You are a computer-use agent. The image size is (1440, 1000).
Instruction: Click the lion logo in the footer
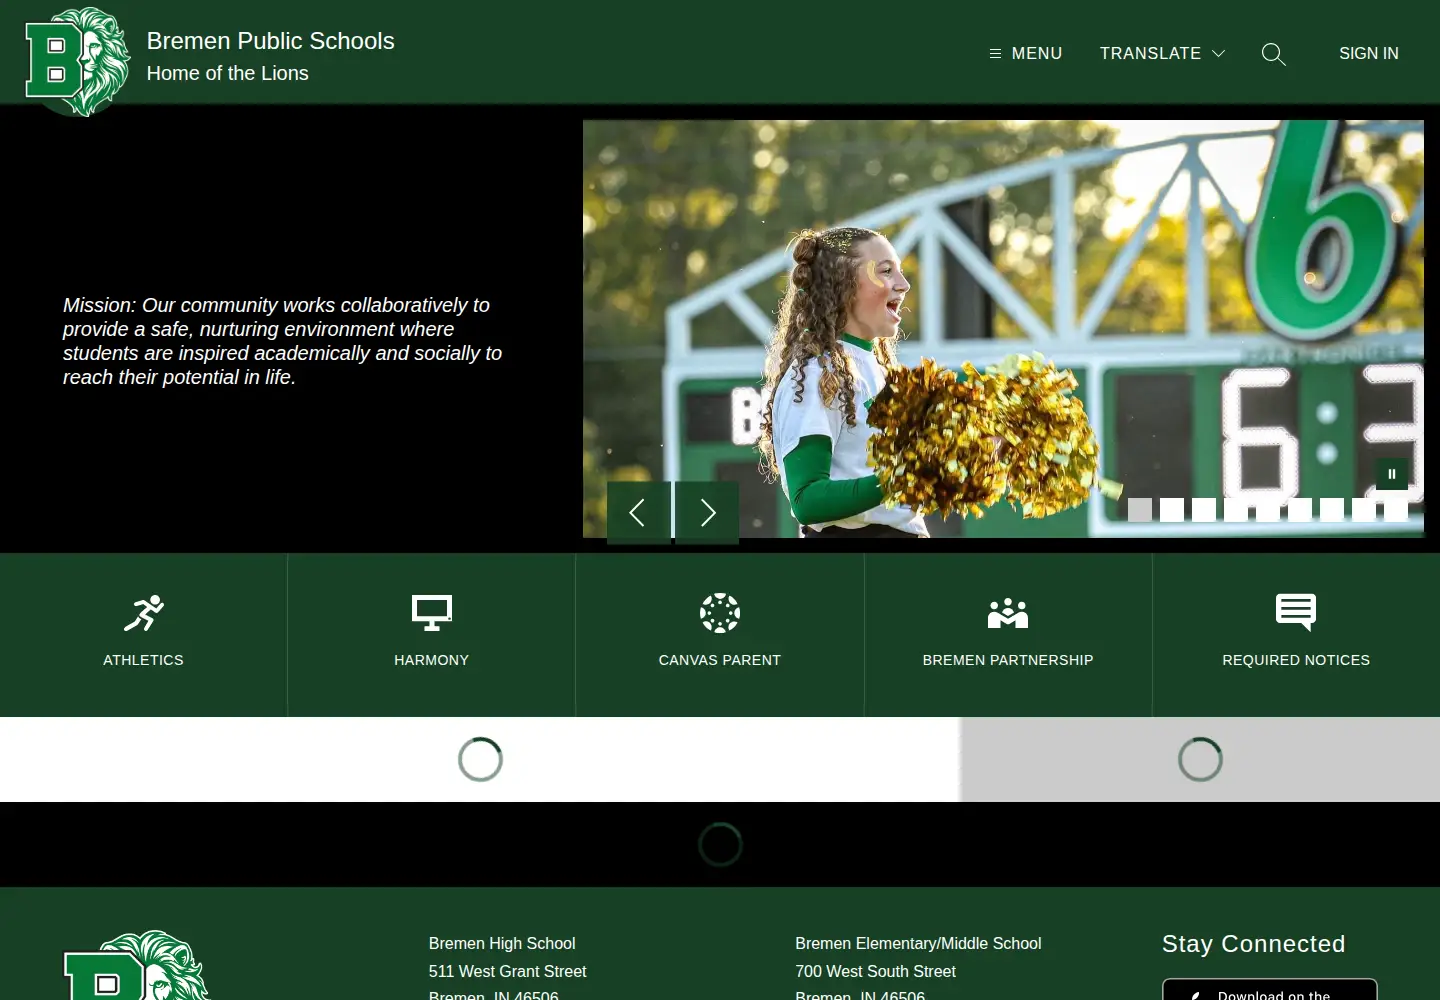pyautogui.click(x=137, y=966)
